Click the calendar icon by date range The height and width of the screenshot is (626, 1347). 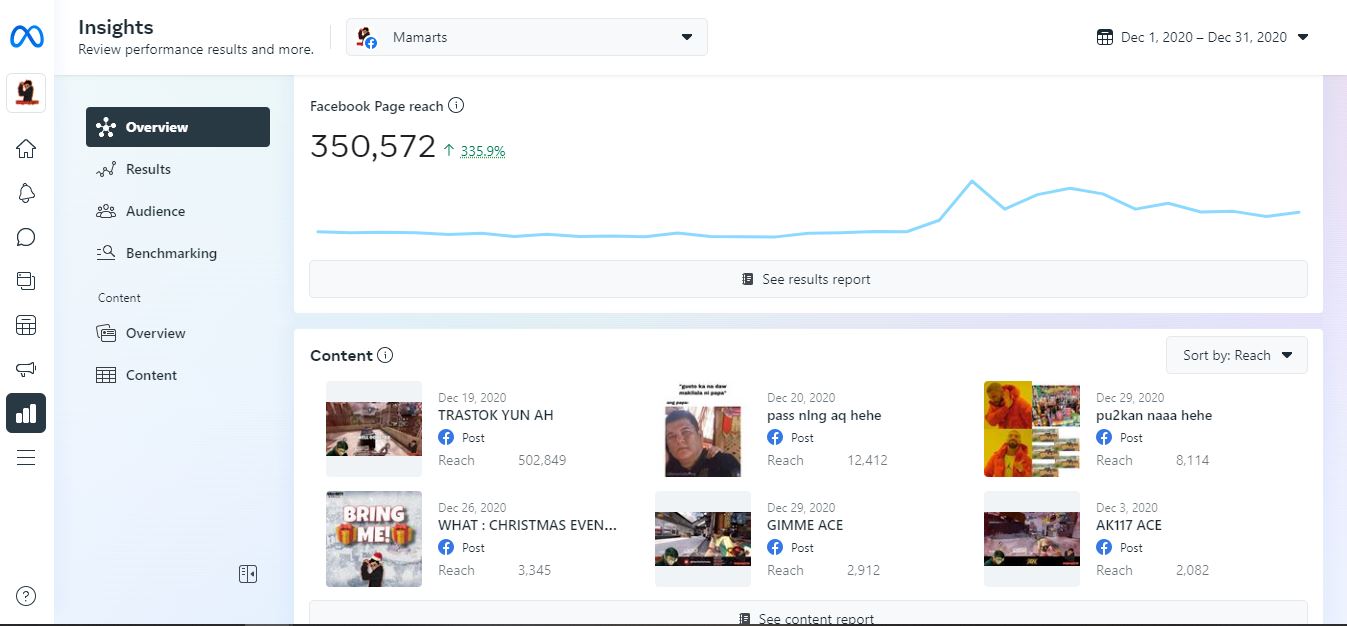point(1105,37)
